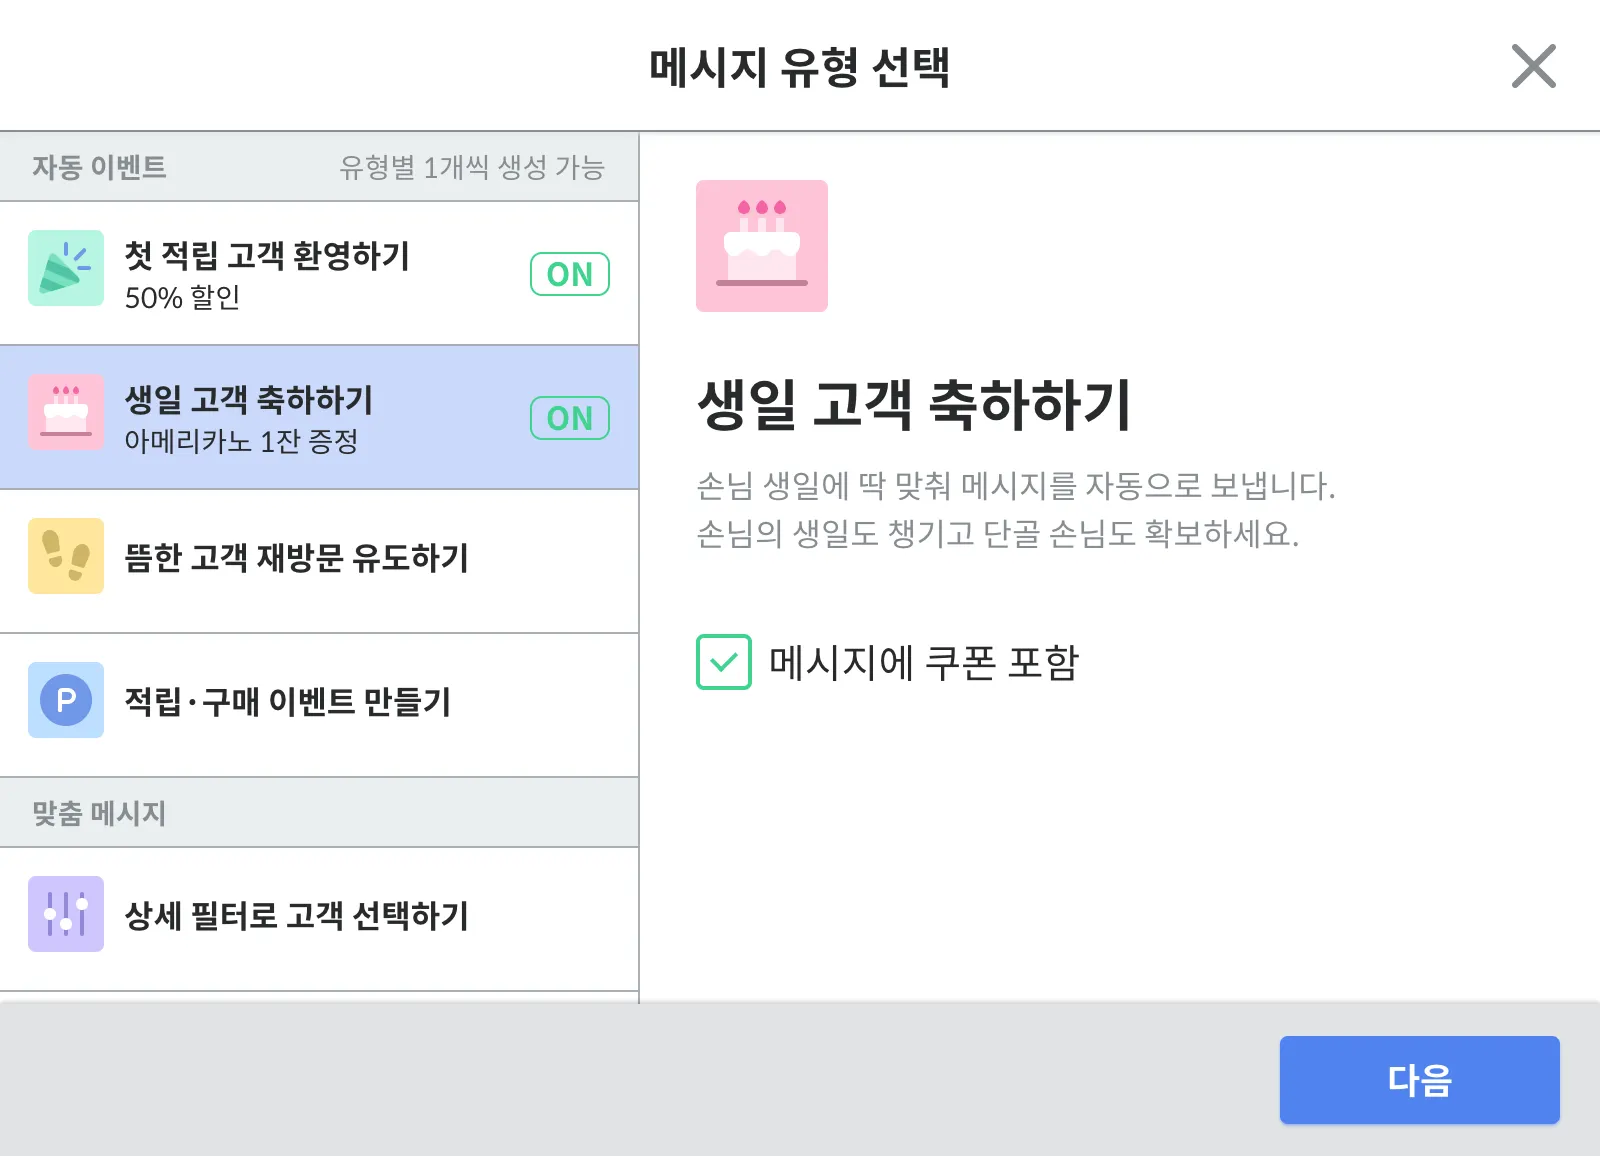The width and height of the screenshot is (1600, 1156).
Task: Click the 50% 할인 subtitle text
Action: [182, 298]
